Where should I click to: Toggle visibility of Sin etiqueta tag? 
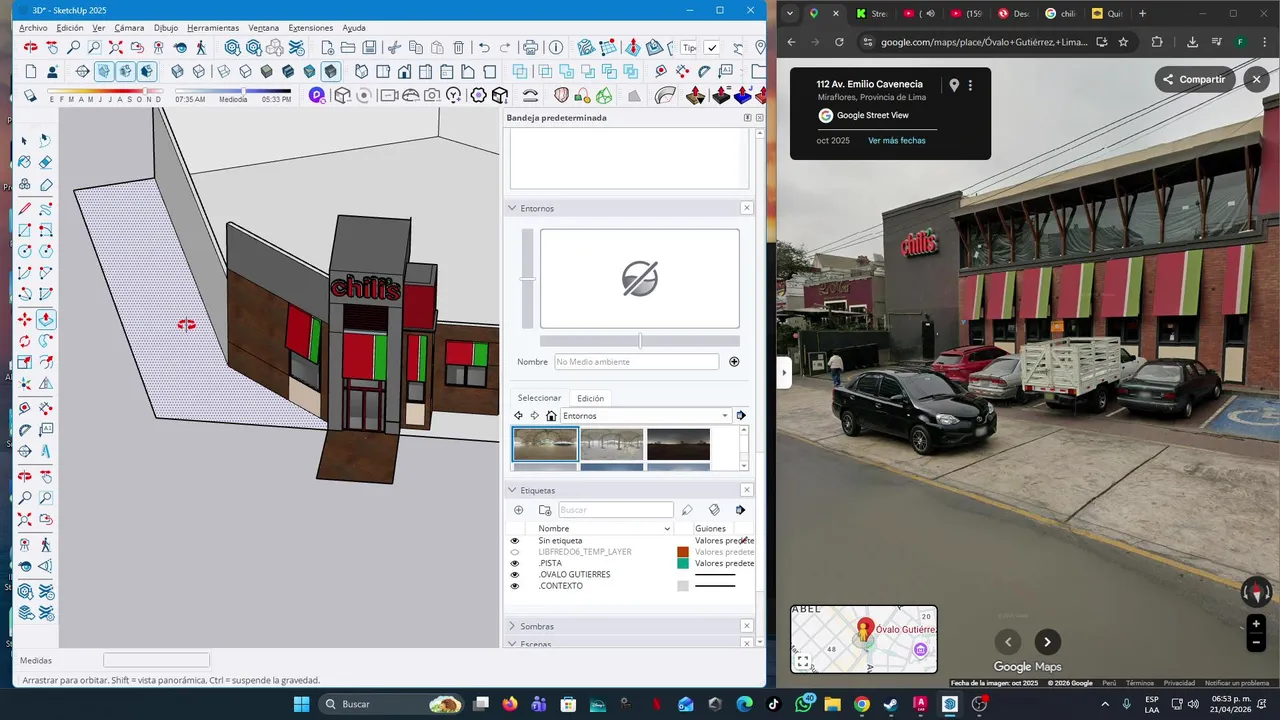pos(515,541)
